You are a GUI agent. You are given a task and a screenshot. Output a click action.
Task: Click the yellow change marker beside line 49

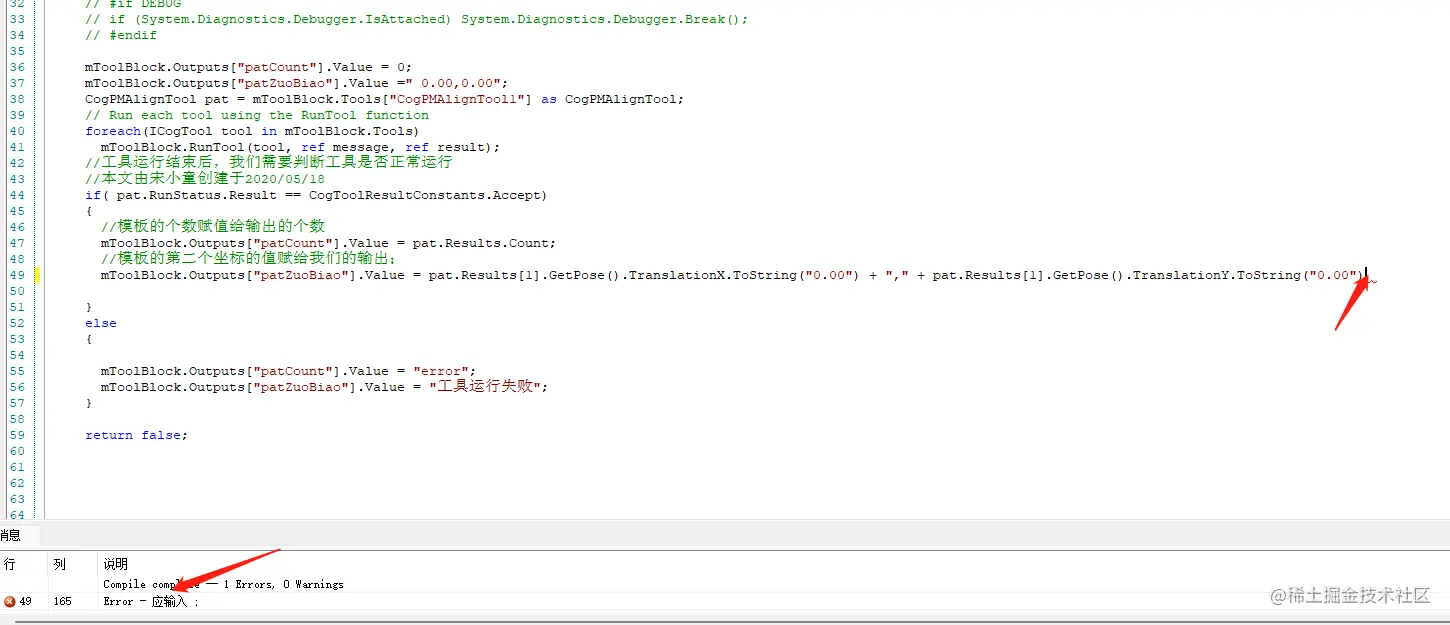point(38,275)
